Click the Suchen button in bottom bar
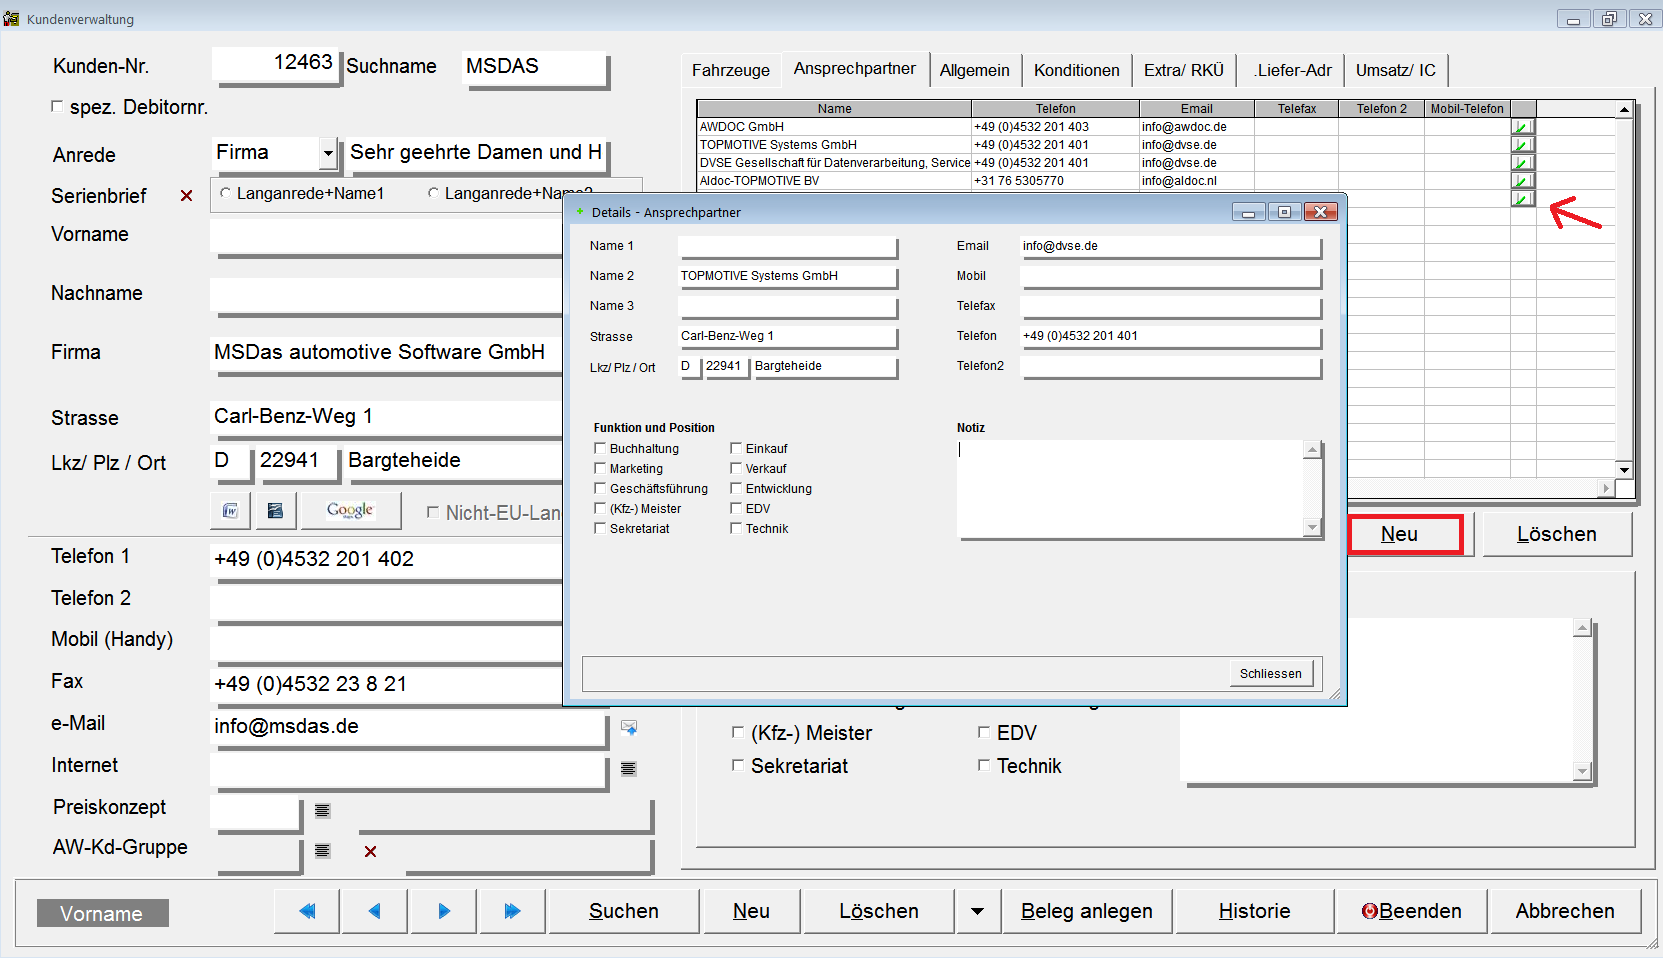This screenshot has width=1663, height=958. pyautogui.click(x=624, y=911)
